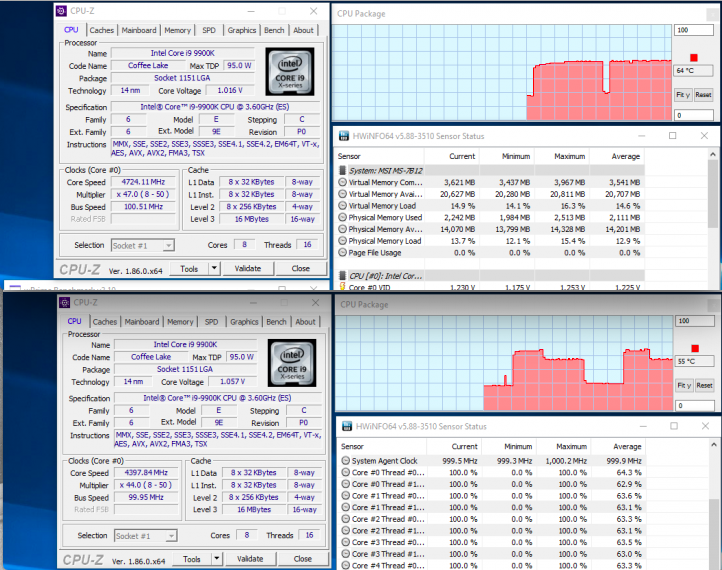Screen dimensions: 722x570
Task: Click the System MSI MS-7B12 group icon
Action: tap(342, 170)
